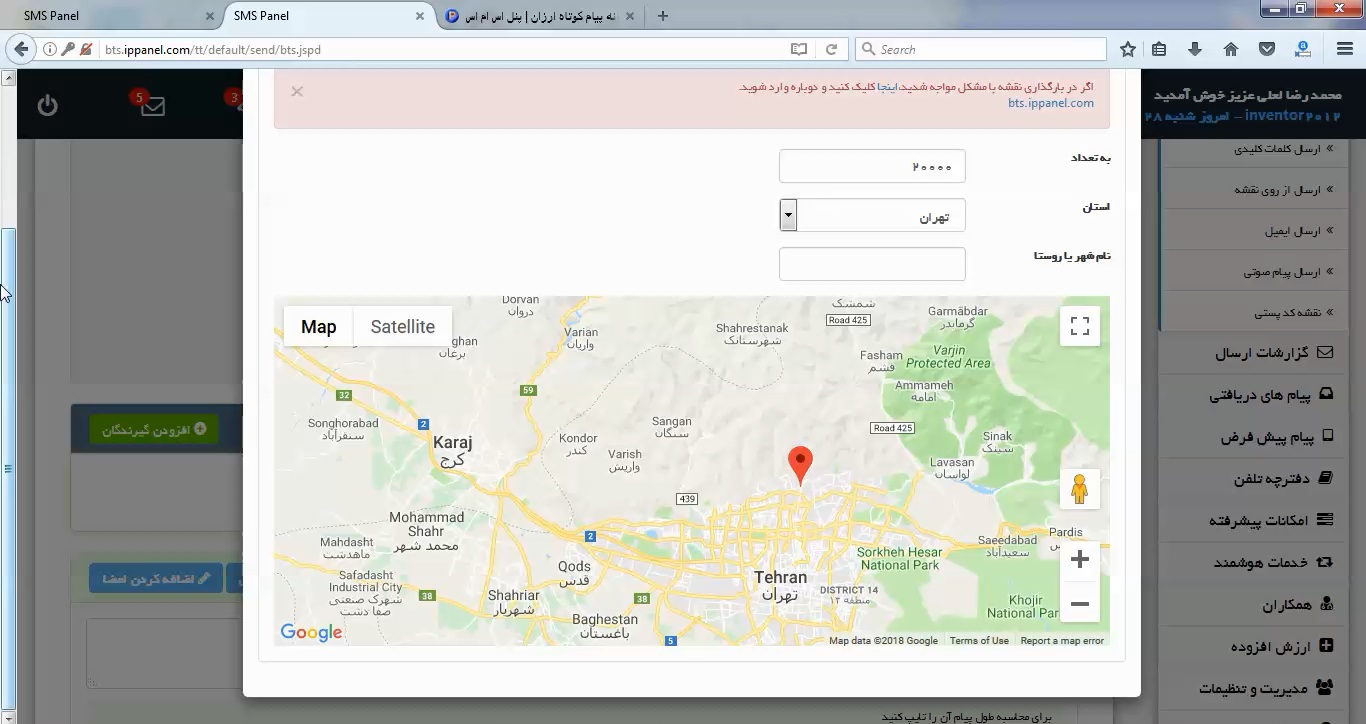Open the extension icon next to Pocket
The height and width of the screenshot is (724, 1366).
[x=1303, y=49]
